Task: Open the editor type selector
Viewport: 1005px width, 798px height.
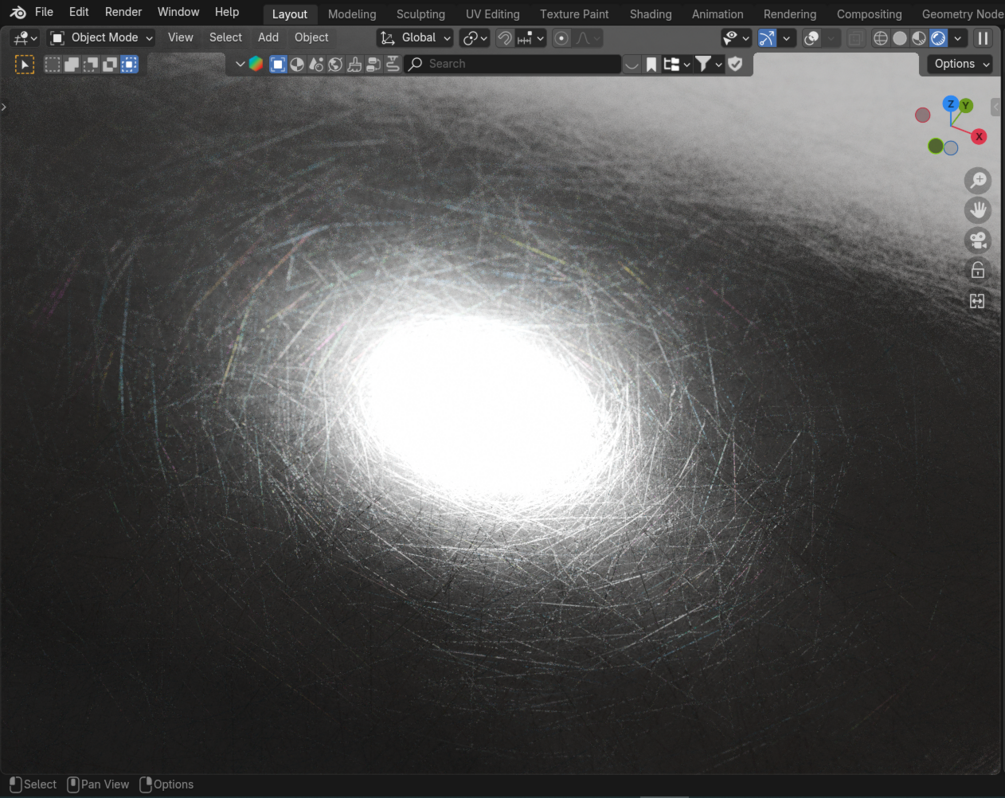Action: (x=25, y=38)
